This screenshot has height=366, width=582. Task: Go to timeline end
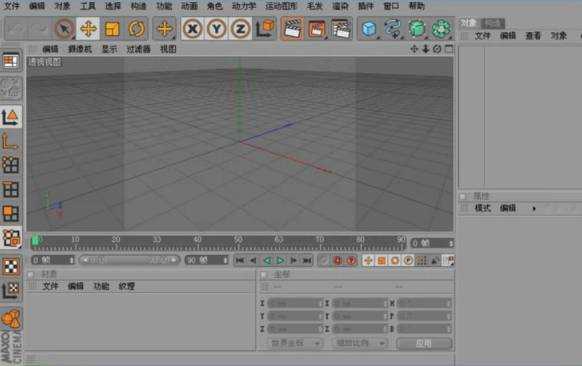click(307, 261)
